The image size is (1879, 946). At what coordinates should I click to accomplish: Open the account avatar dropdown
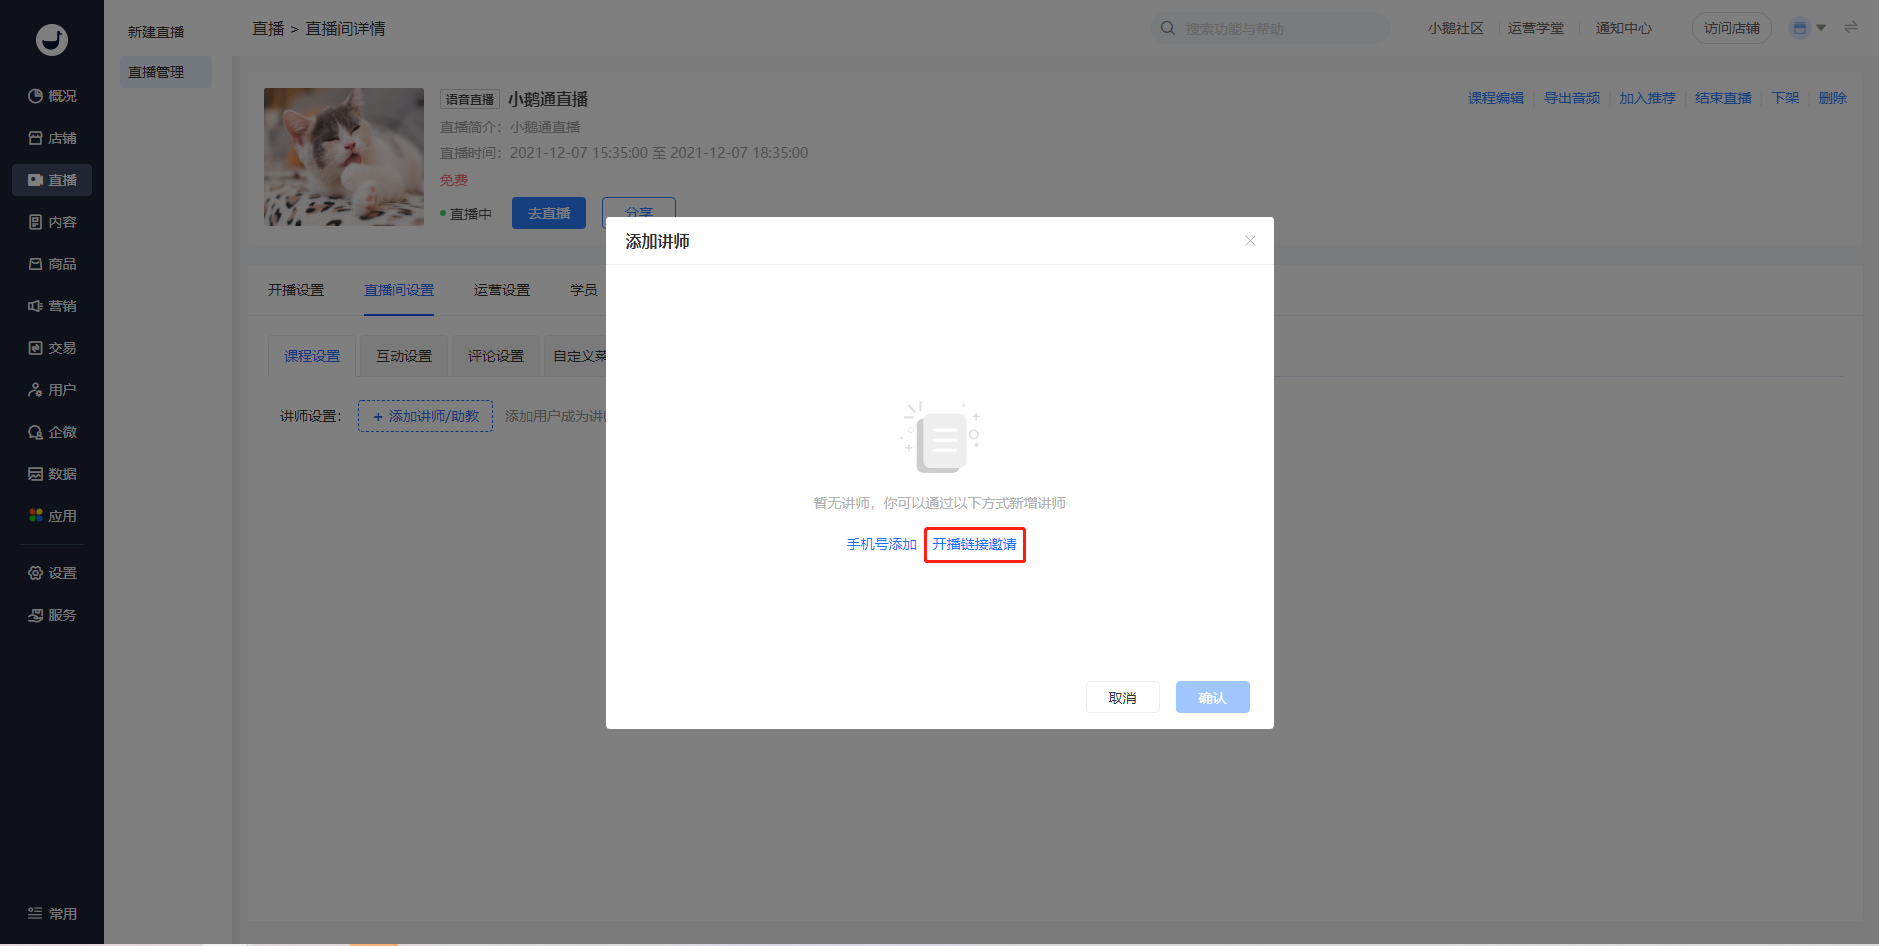coord(1807,28)
